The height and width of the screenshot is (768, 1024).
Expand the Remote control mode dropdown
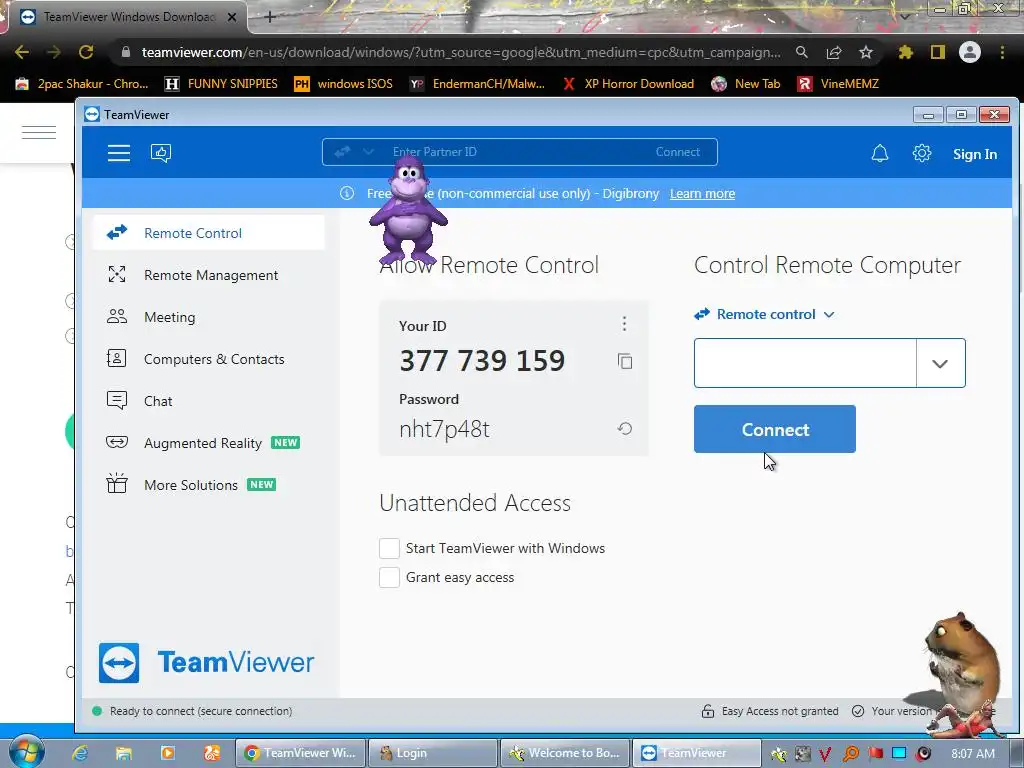tap(765, 314)
